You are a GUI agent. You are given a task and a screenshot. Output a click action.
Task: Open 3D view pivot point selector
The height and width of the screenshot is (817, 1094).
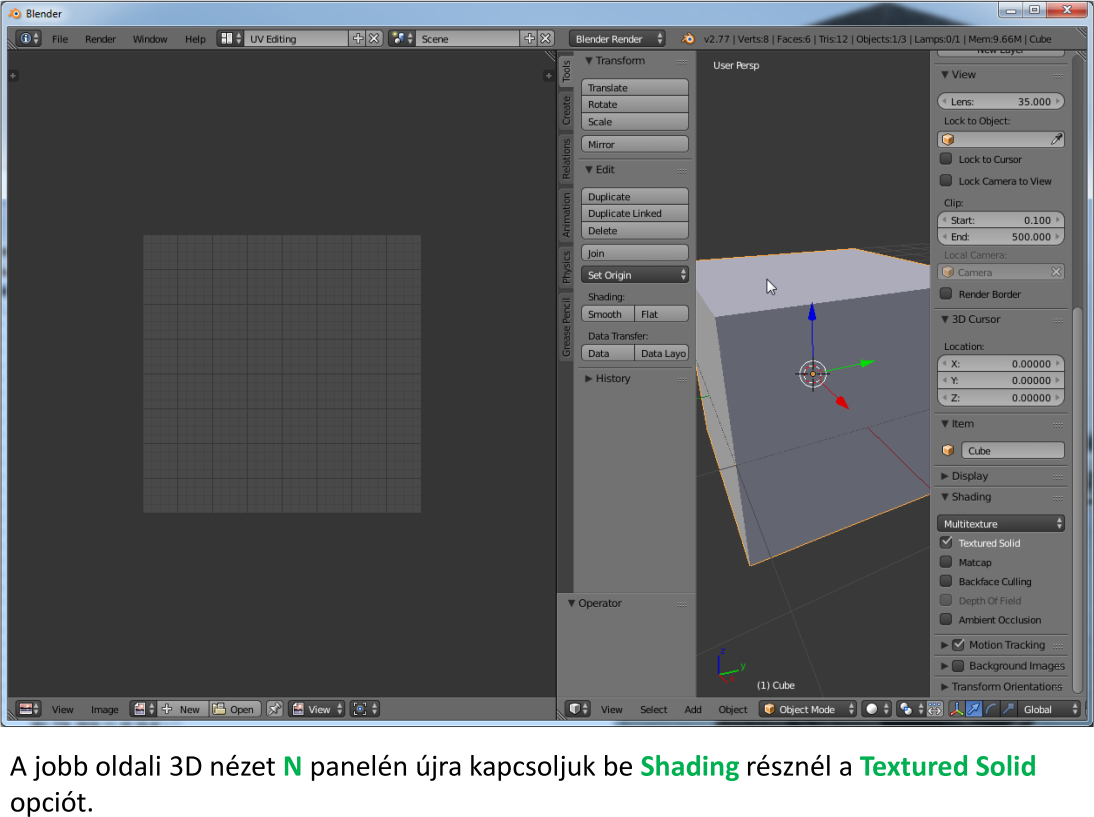click(909, 709)
